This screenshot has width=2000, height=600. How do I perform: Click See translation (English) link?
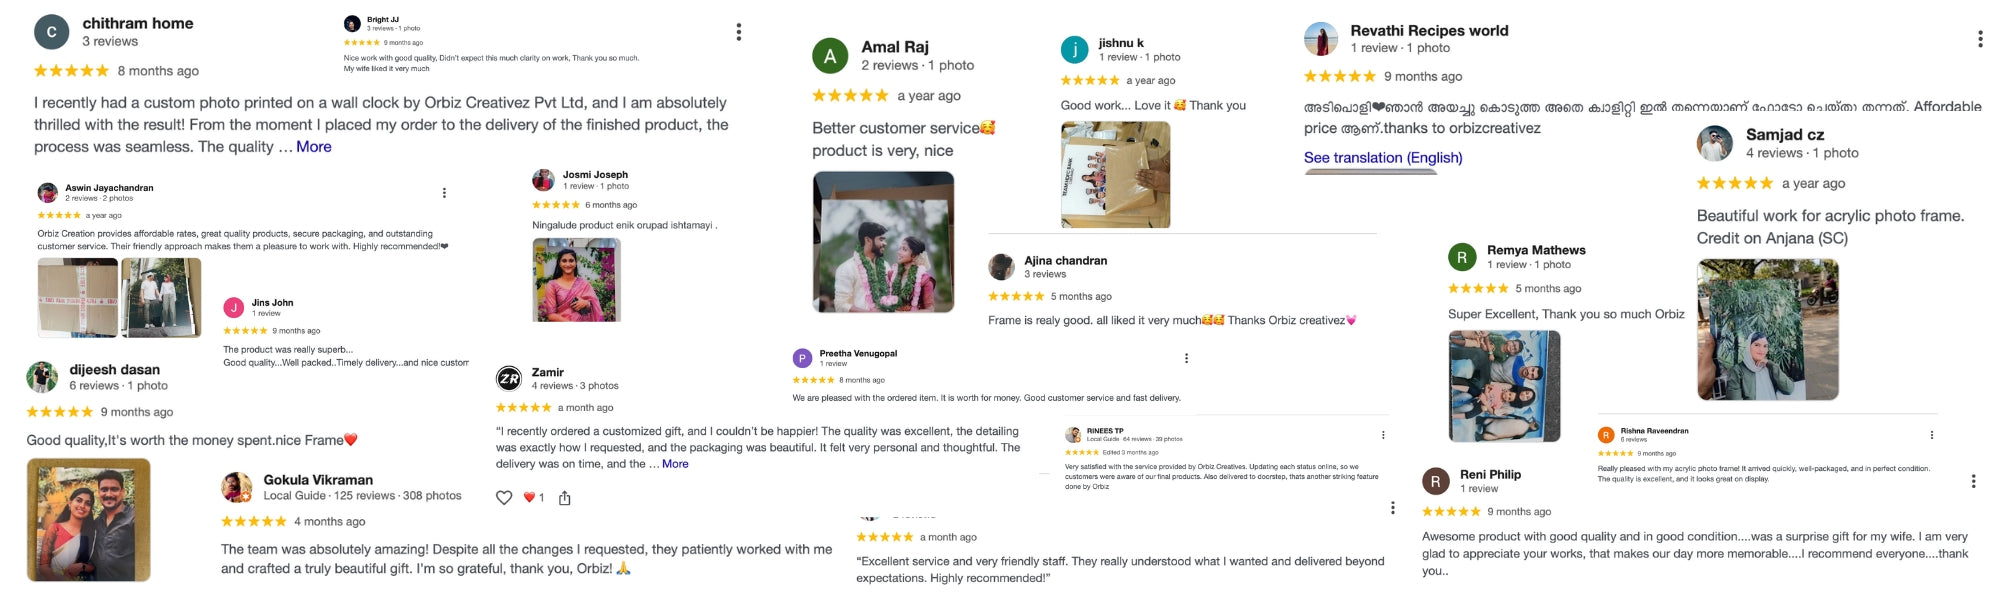(1383, 158)
